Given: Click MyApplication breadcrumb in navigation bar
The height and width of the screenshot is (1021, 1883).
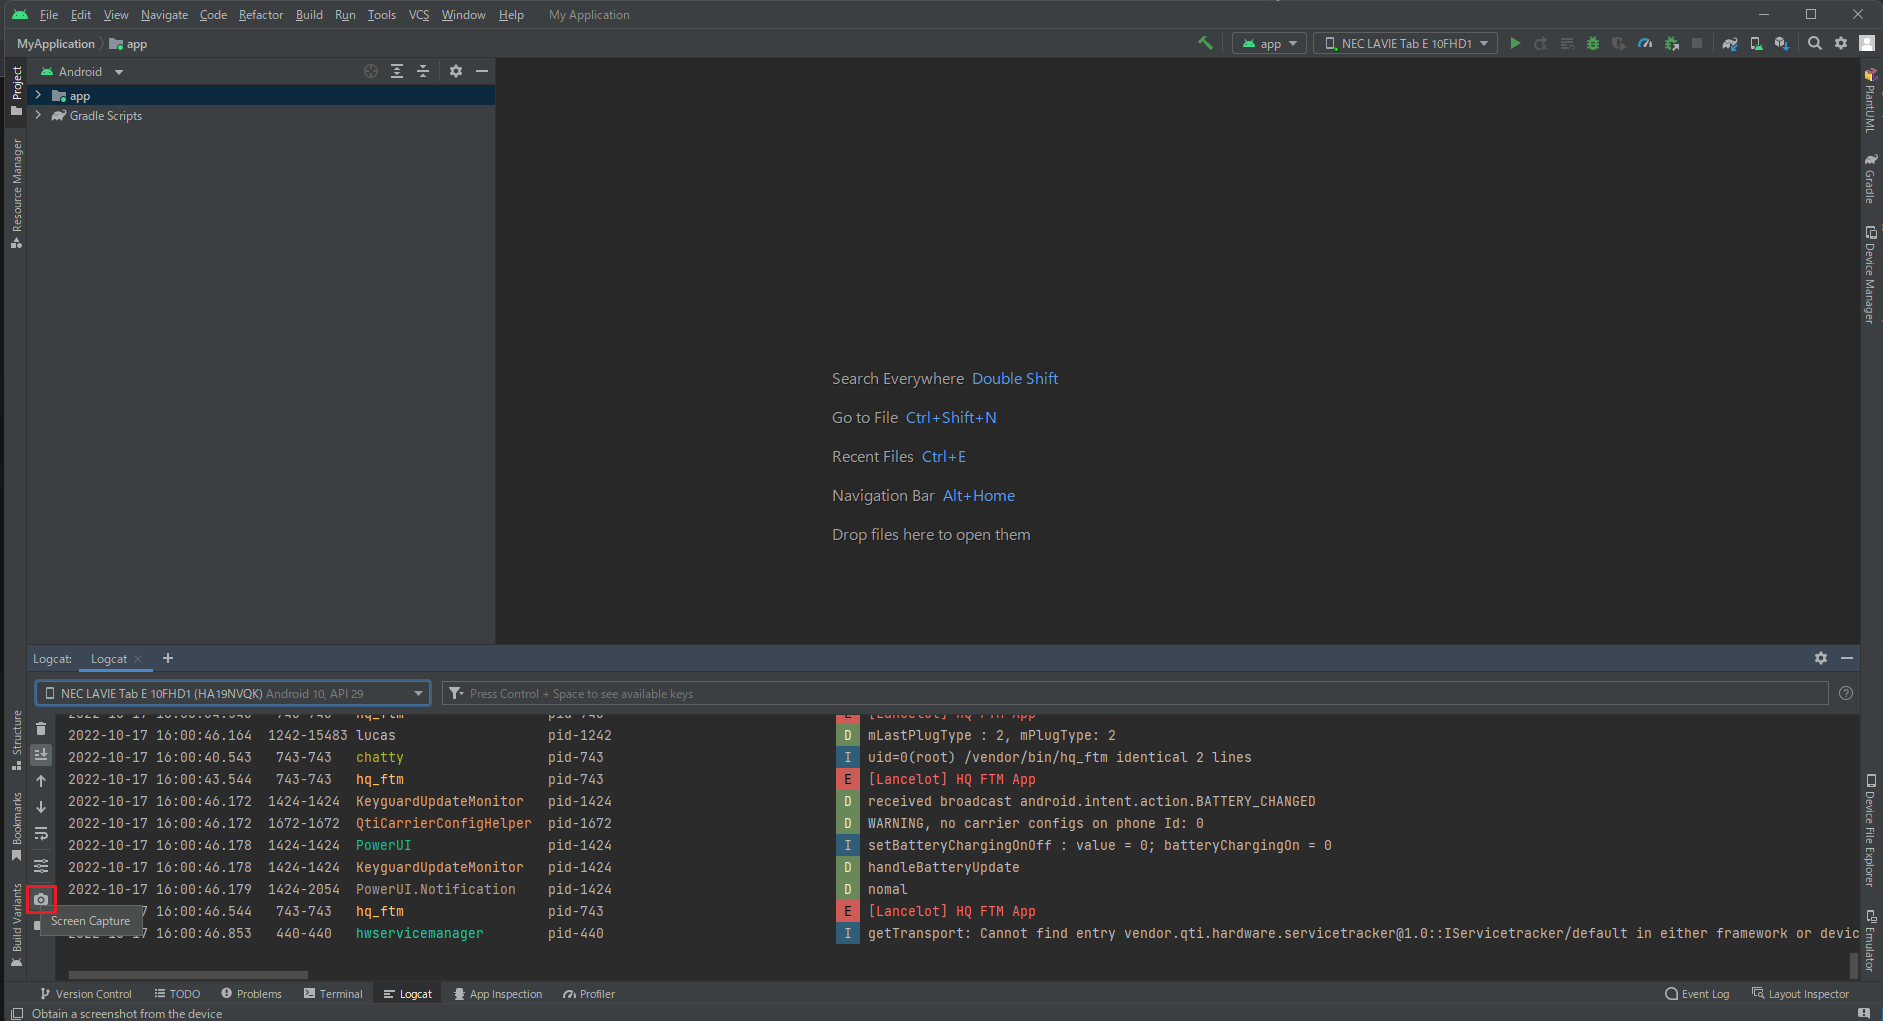Looking at the screenshot, I should tap(56, 43).
